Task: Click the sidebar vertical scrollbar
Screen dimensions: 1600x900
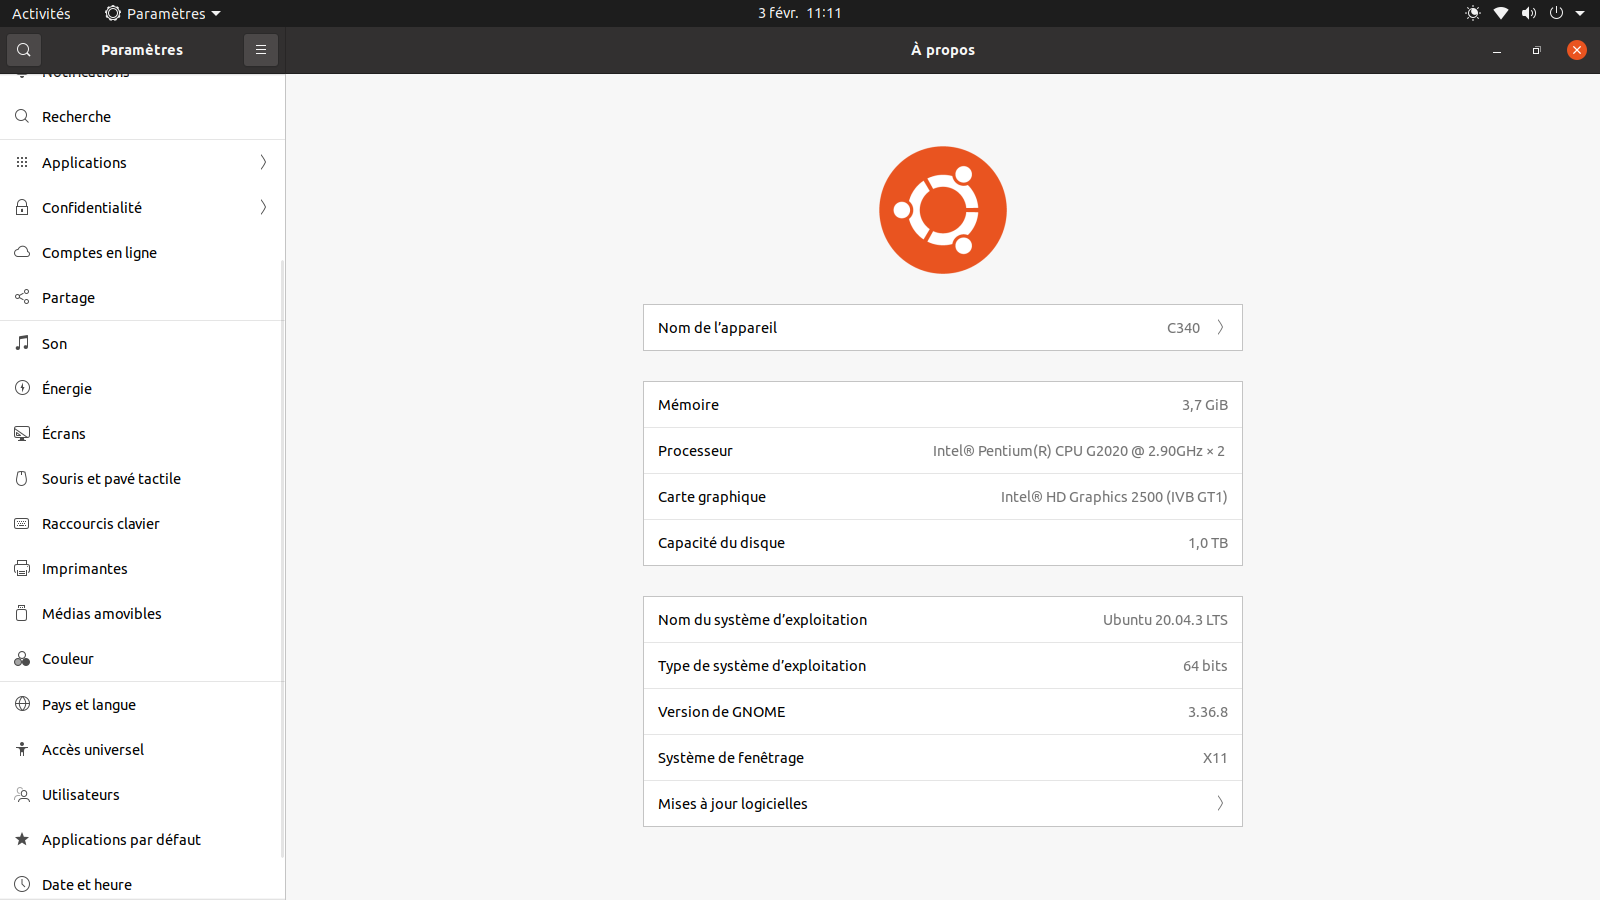Action: pyautogui.click(x=283, y=560)
